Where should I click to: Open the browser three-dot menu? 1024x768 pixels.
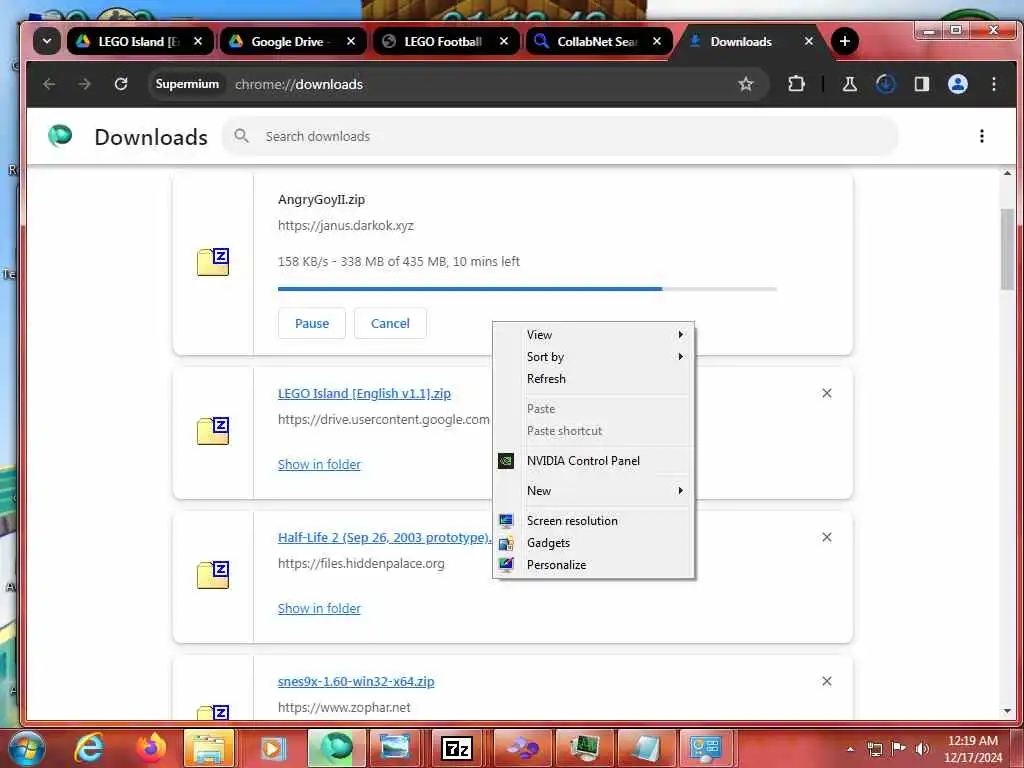[993, 84]
